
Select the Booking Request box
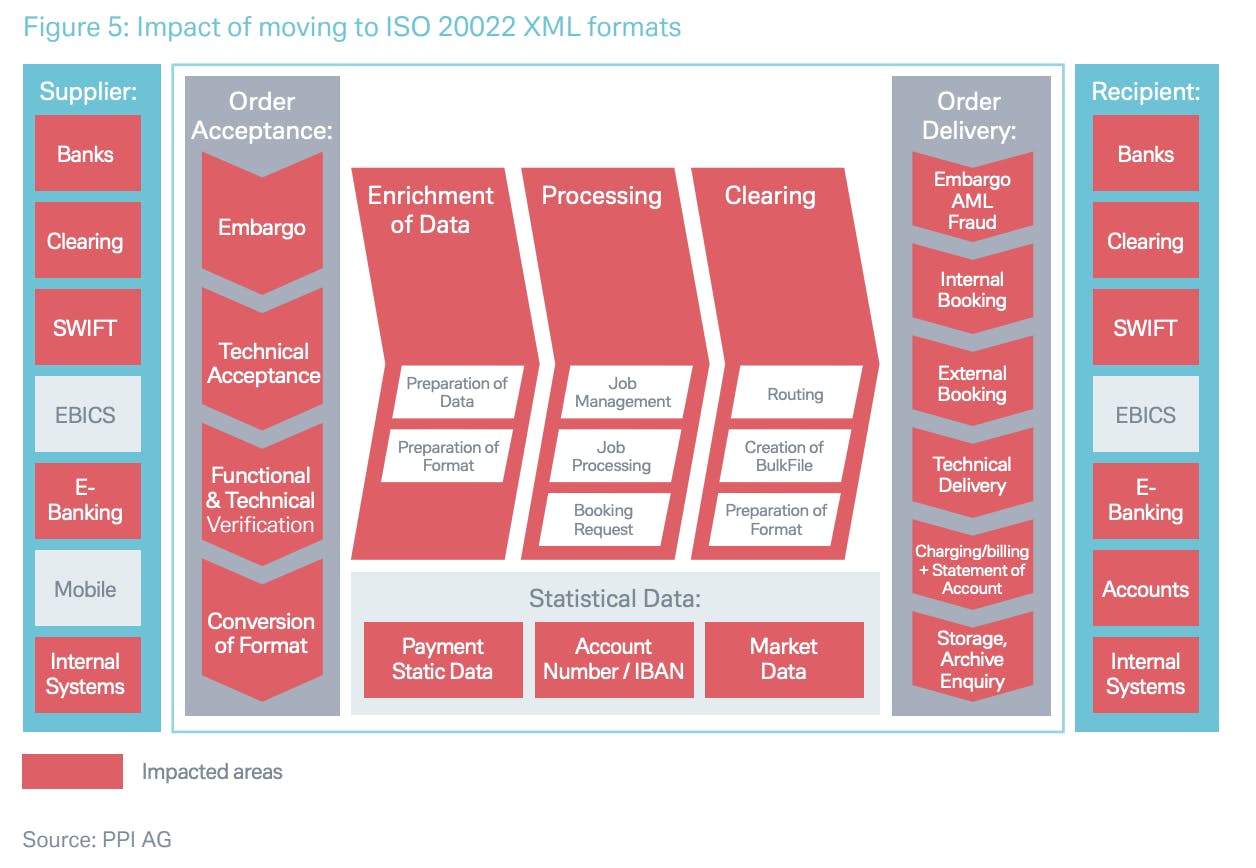click(x=604, y=520)
